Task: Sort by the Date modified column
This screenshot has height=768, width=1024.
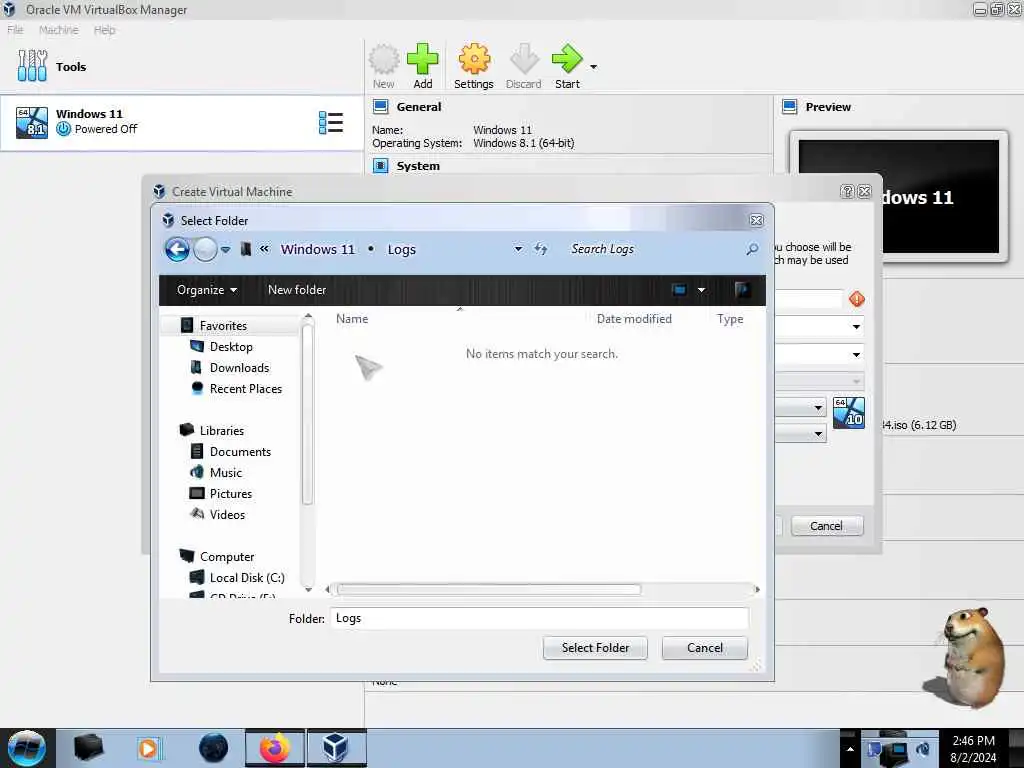Action: click(634, 319)
